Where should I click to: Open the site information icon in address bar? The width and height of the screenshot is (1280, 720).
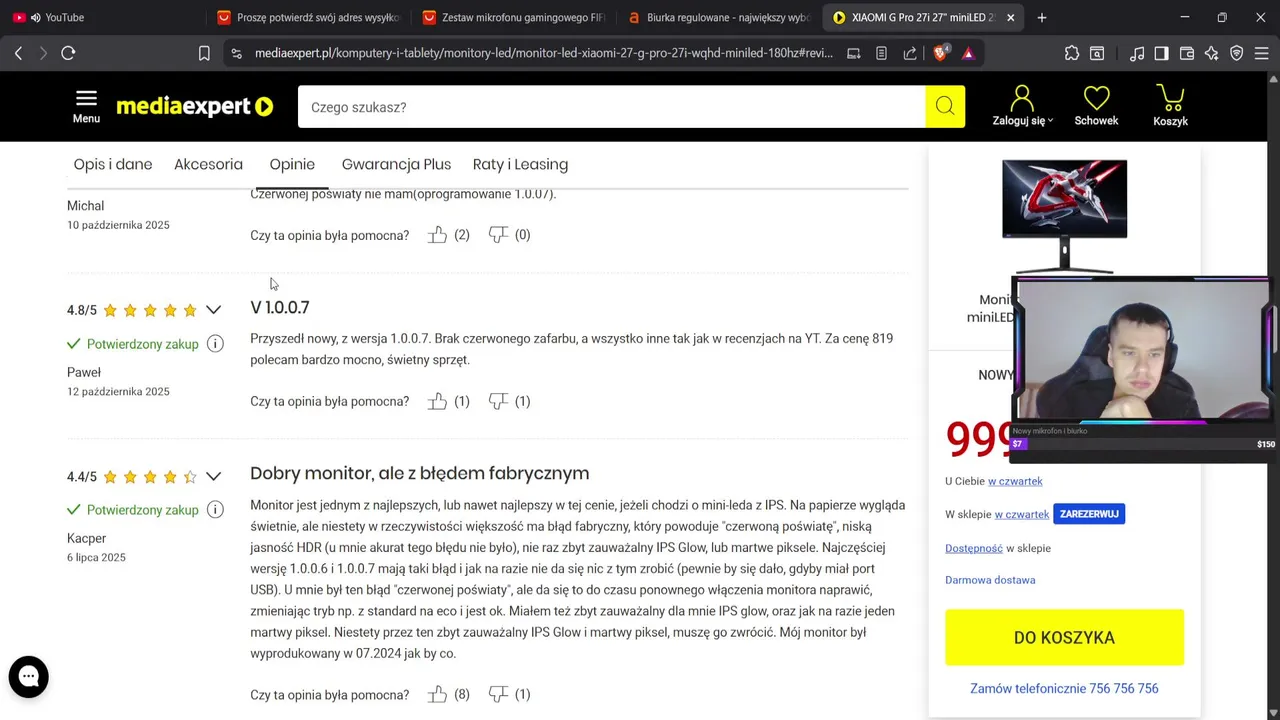(236, 53)
